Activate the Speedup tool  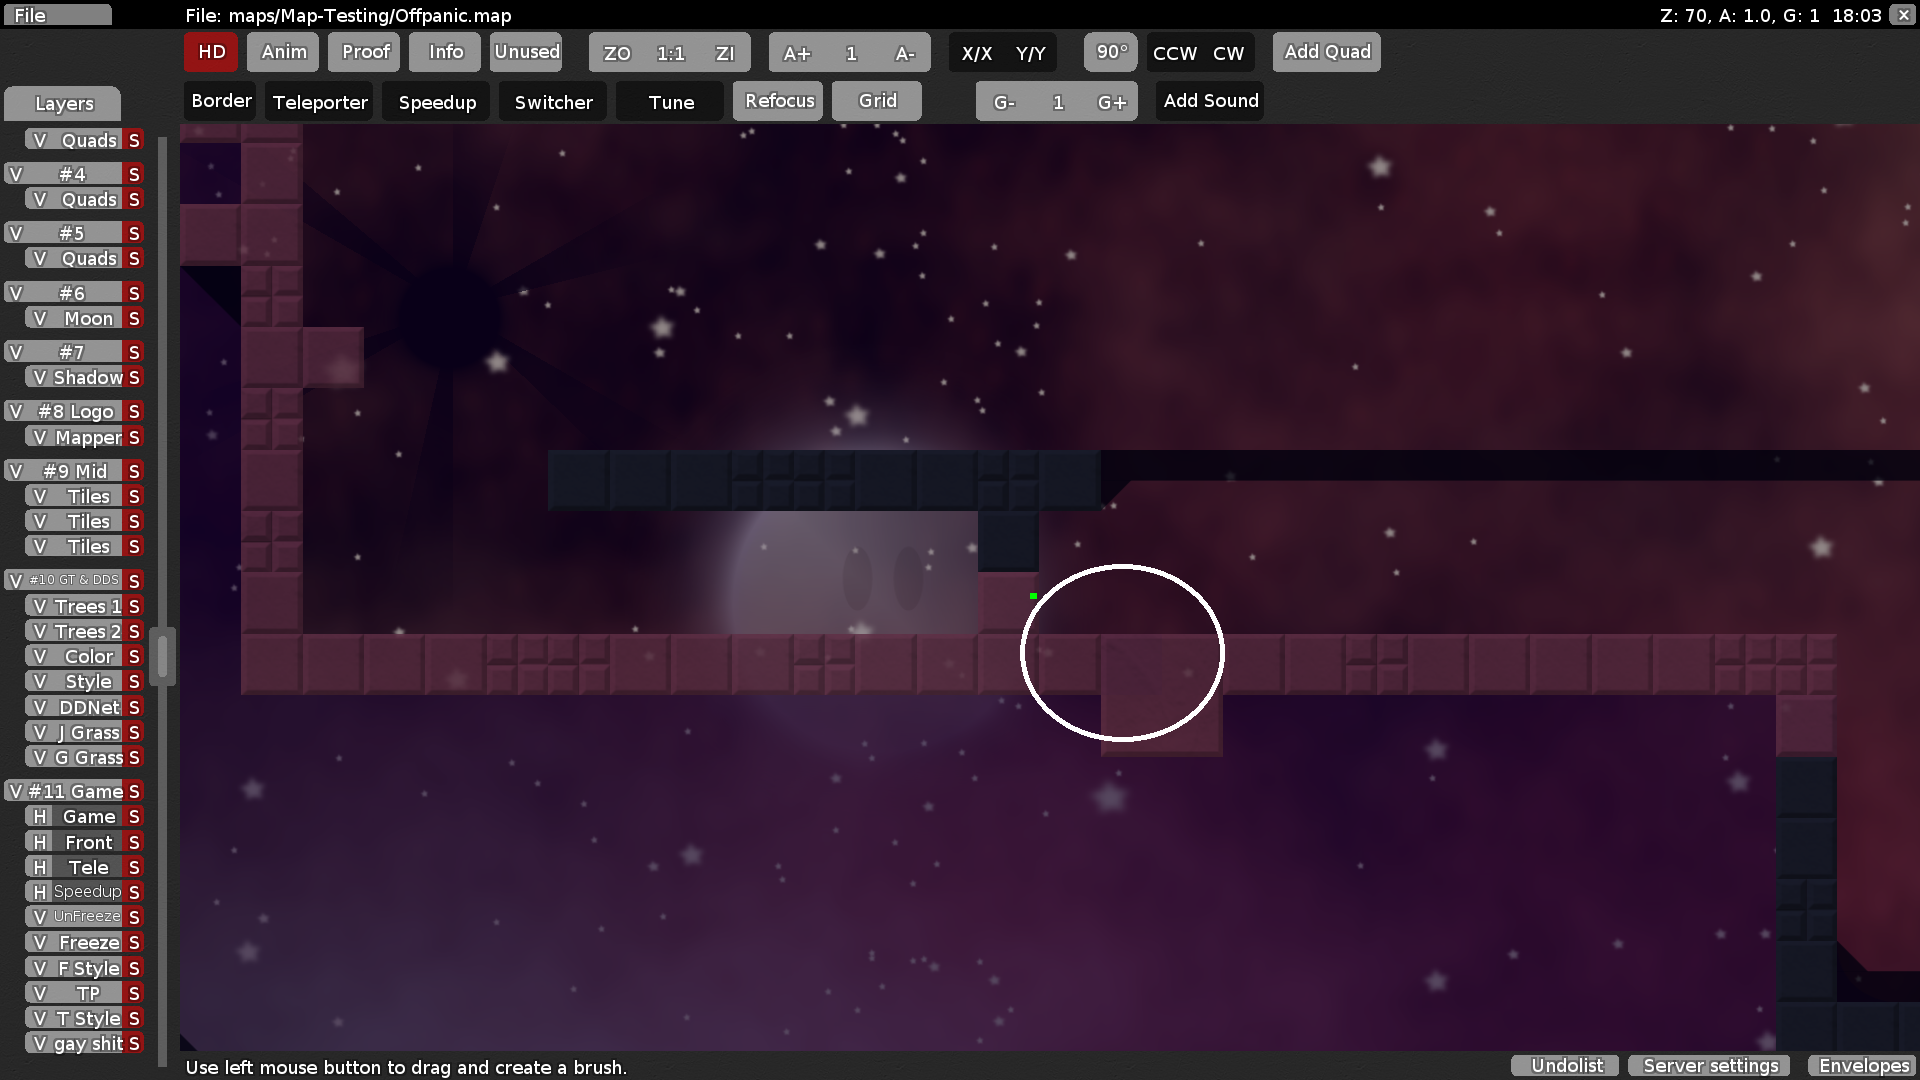click(x=435, y=101)
